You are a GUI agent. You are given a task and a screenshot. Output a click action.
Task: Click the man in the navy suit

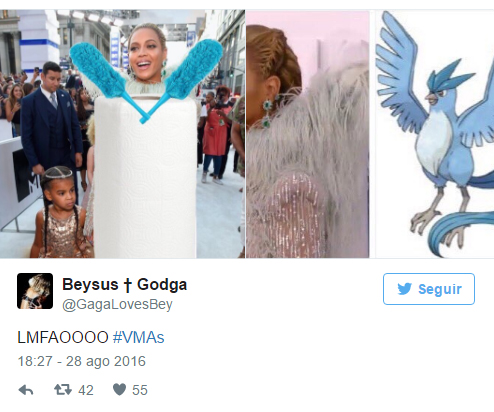click(51, 127)
